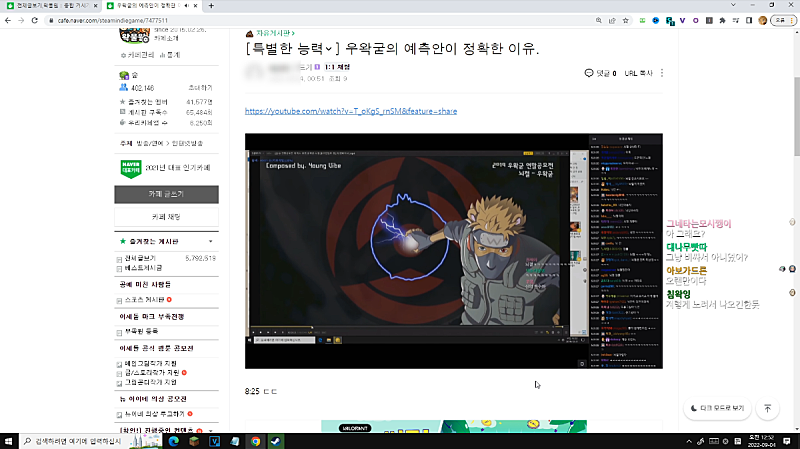Open 베스트게시글 board
The image size is (800, 449).
click(143, 268)
